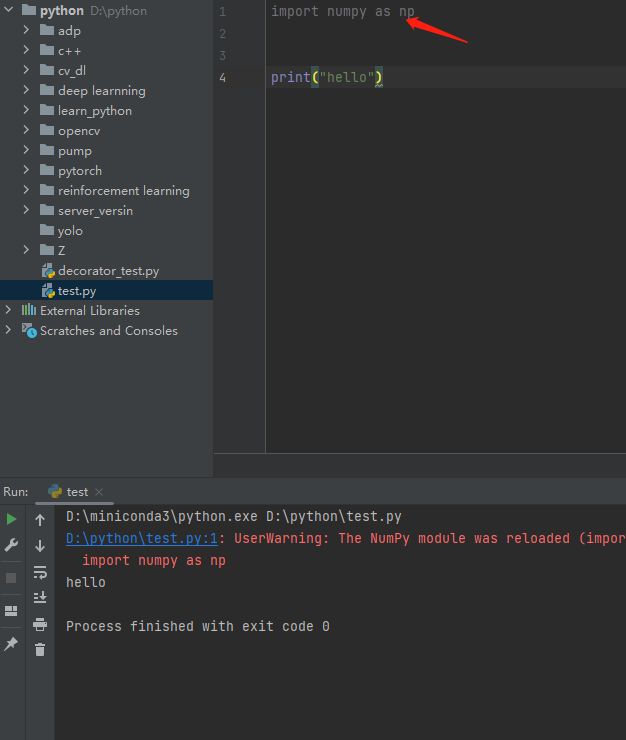Screen dimensions: 626x740
Task: Click the yolo folder icon
Action: point(47,230)
